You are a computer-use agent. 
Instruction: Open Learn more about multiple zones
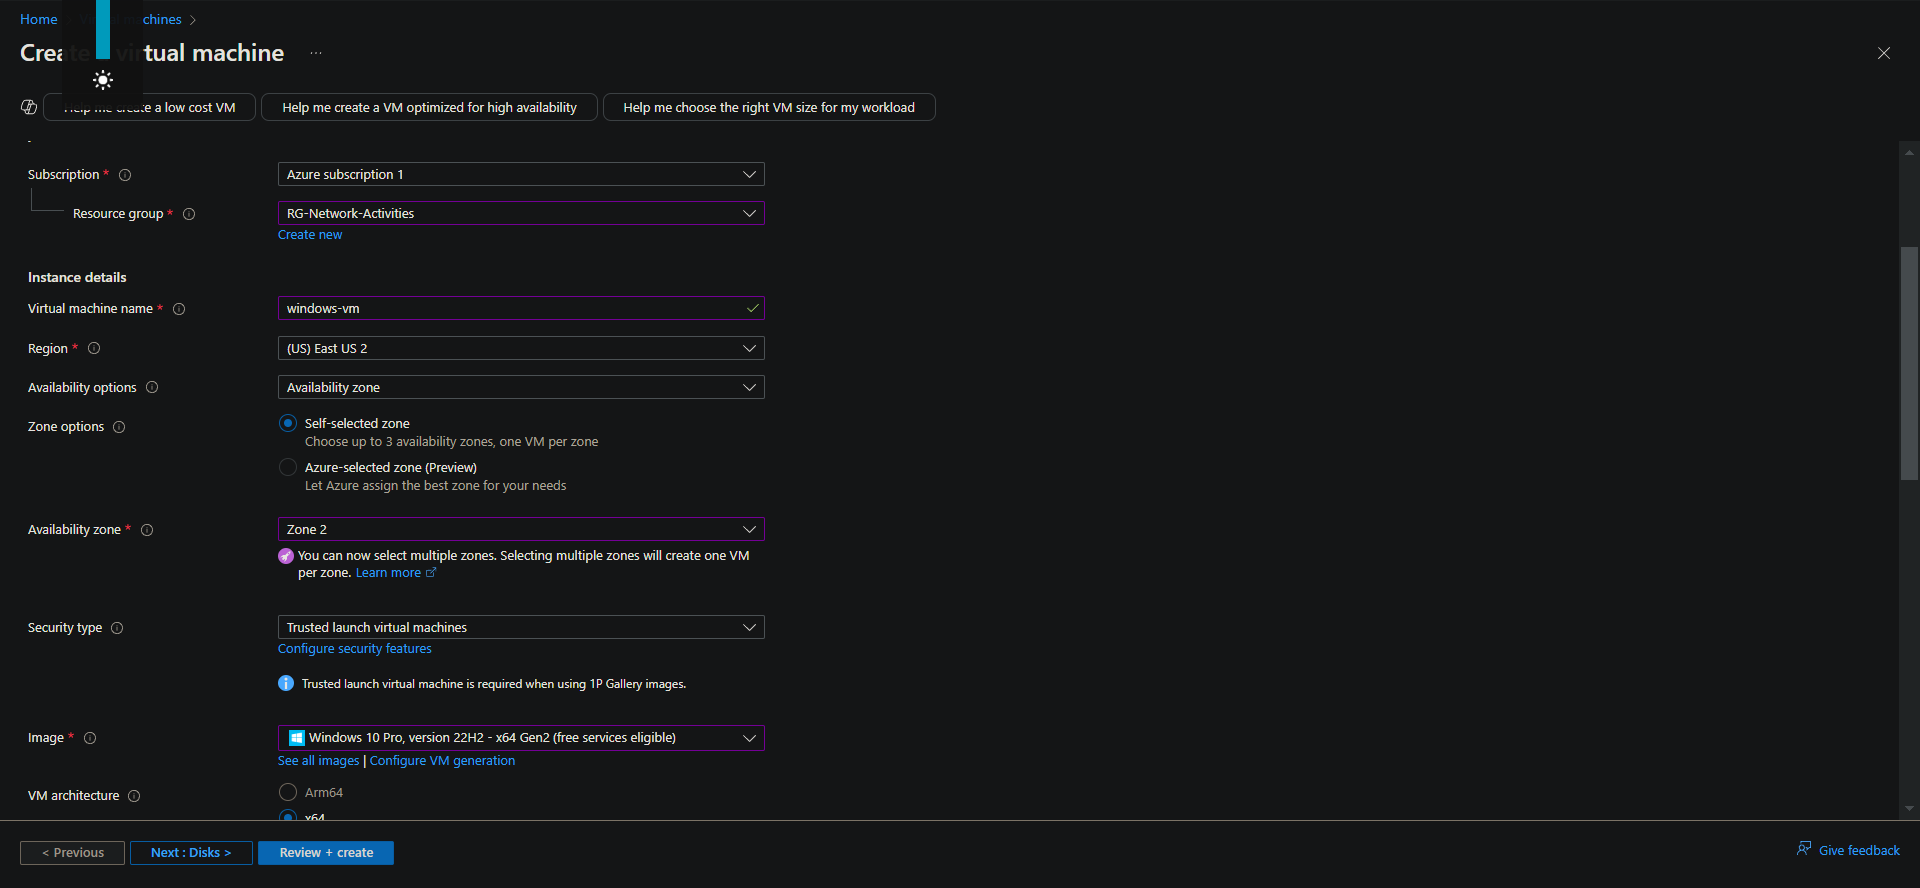click(x=388, y=573)
